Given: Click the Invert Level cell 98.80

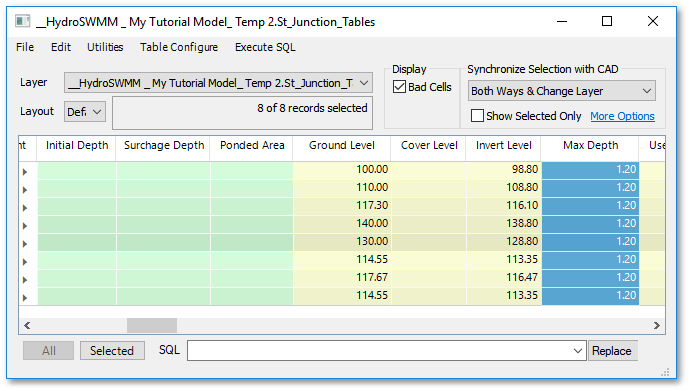Looking at the screenshot, I should pos(504,170).
